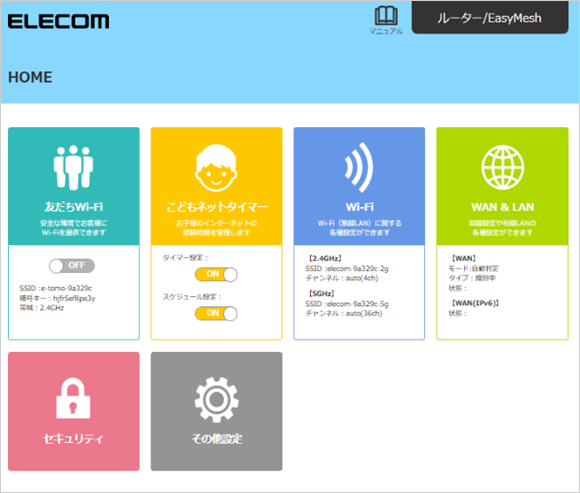The height and width of the screenshot is (493, 580).
Task: Click the Wi-Fi signal waves icon
Action: (x=359, y=168)
